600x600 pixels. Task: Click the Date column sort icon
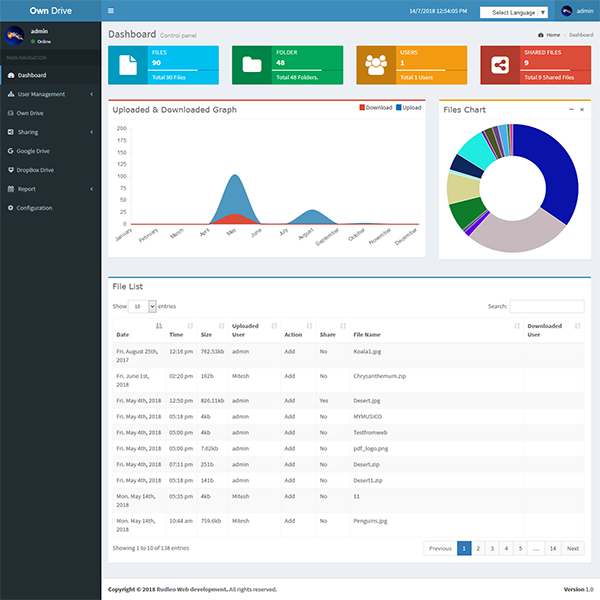coord(159,326)
